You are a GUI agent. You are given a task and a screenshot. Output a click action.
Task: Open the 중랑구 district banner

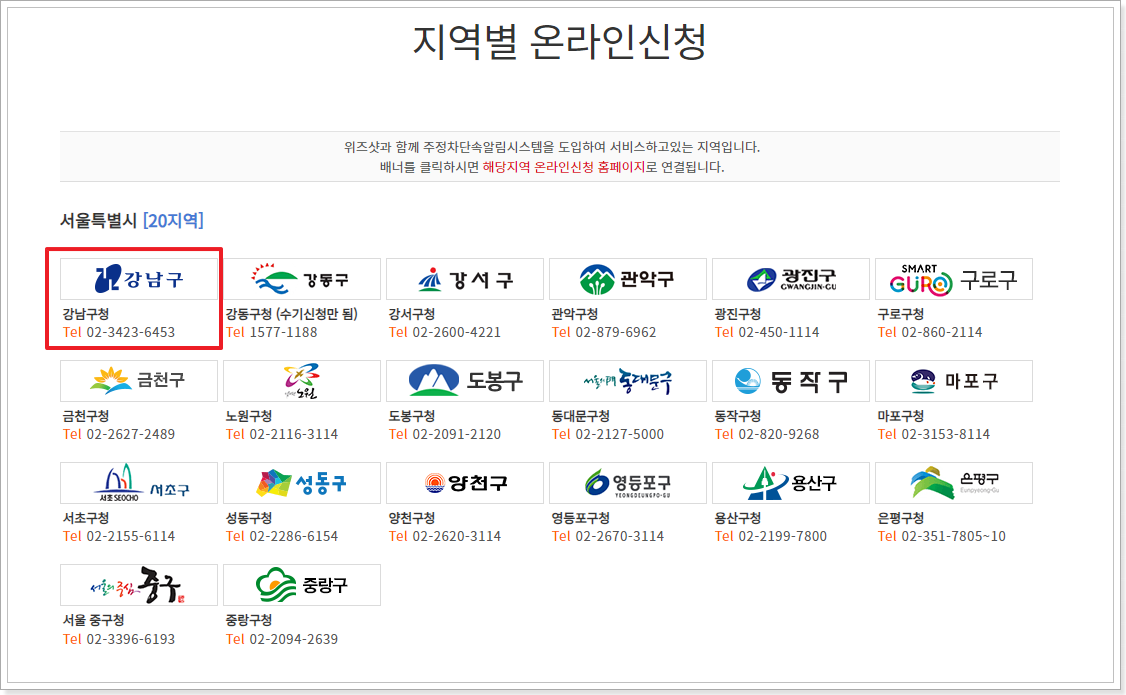tap(302, 585)
